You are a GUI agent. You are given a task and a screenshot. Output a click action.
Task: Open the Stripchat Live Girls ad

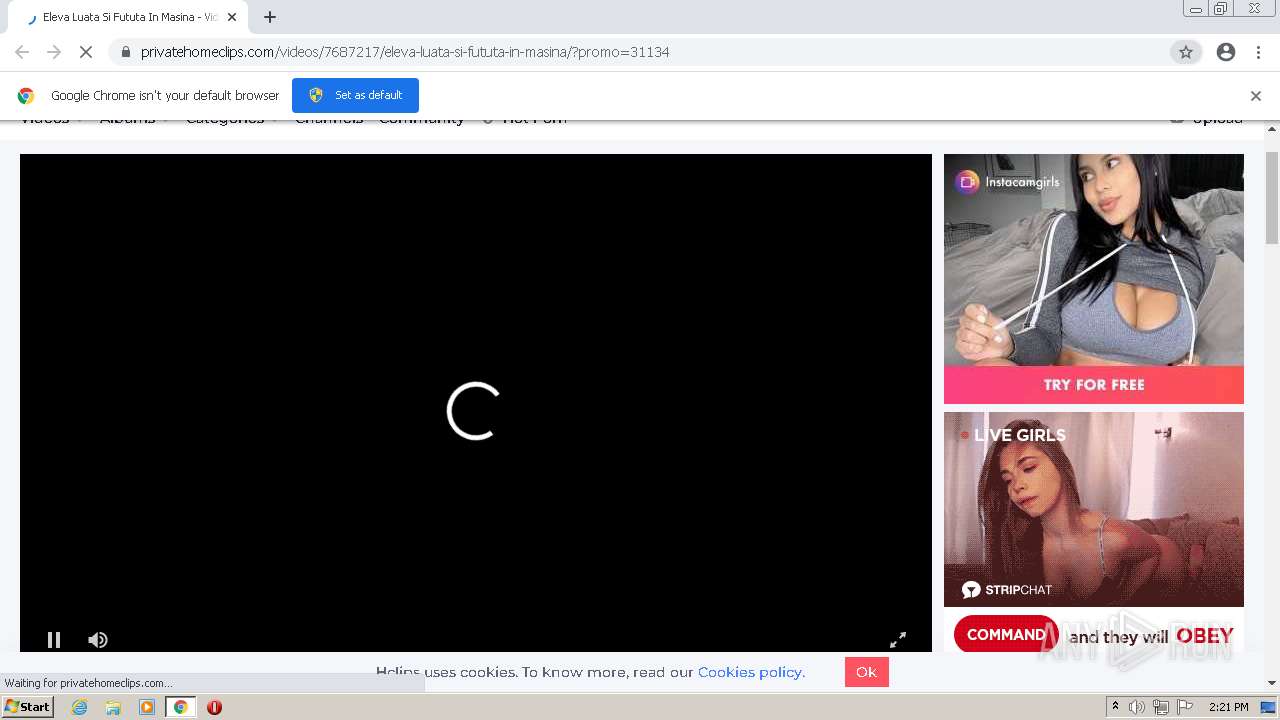point(1094,509)
